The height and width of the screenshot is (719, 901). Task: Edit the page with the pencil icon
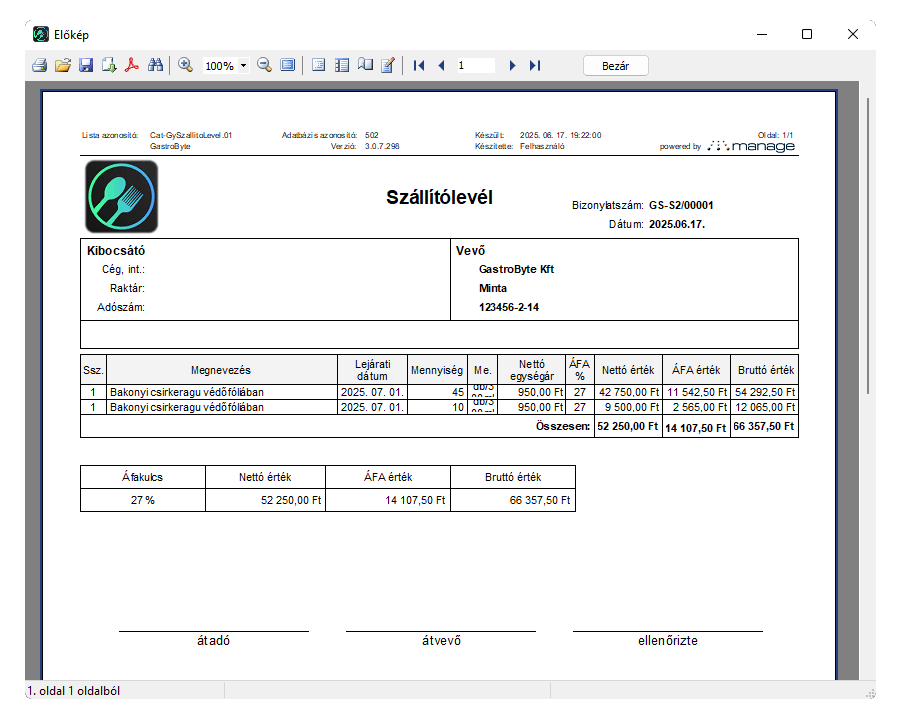point(388,65)
